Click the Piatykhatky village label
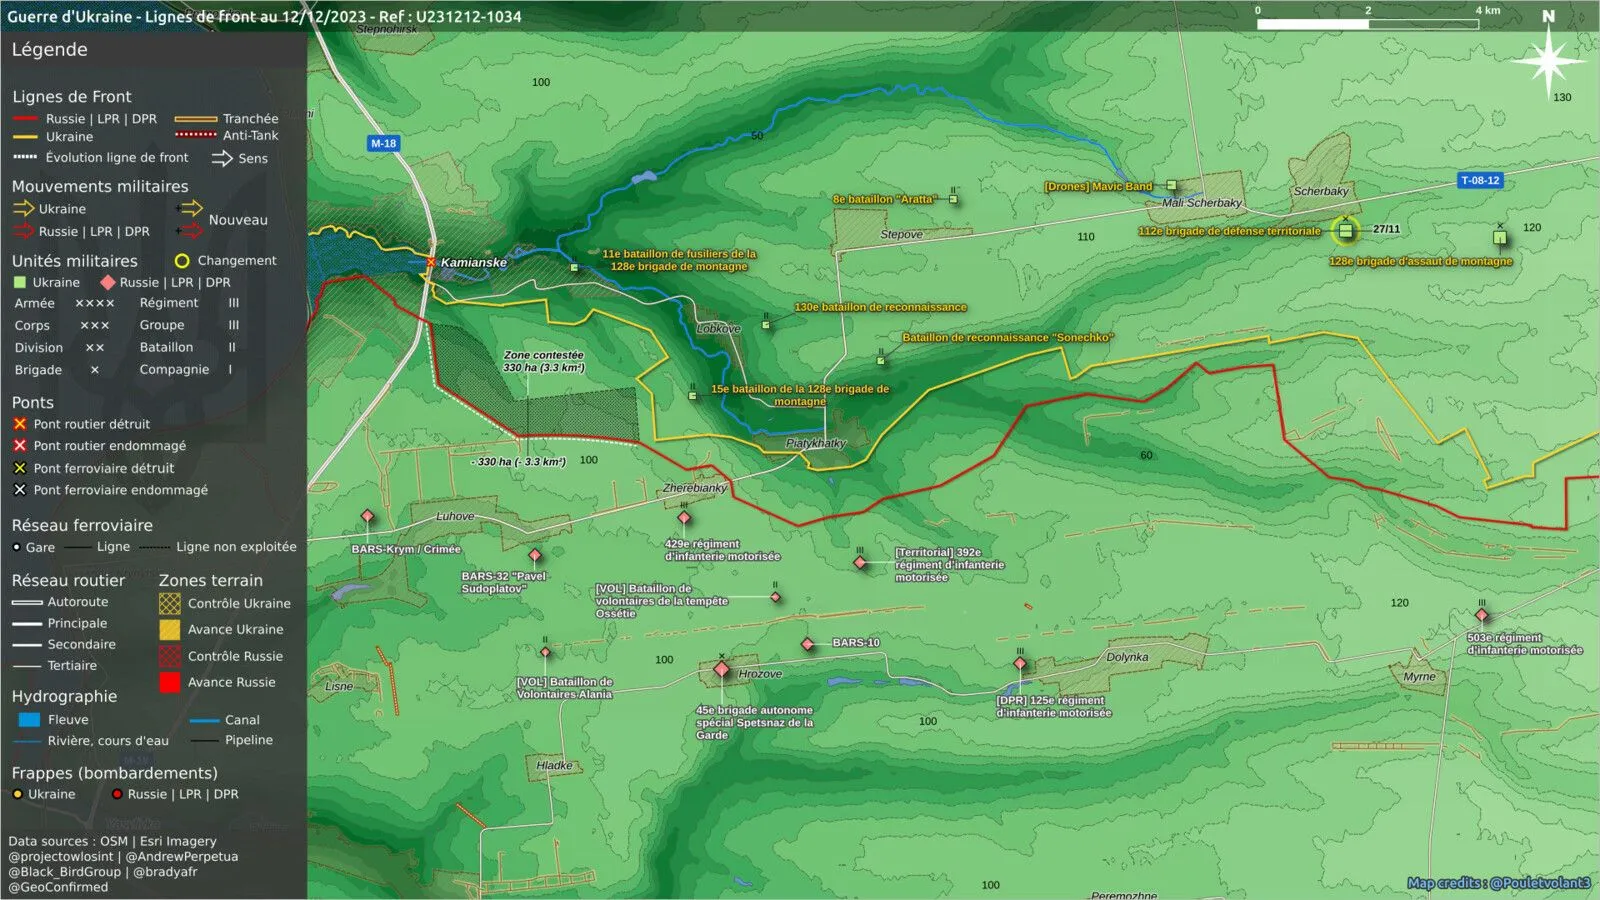The width and height of the screenshot is (1600, 900). [816, 443]
